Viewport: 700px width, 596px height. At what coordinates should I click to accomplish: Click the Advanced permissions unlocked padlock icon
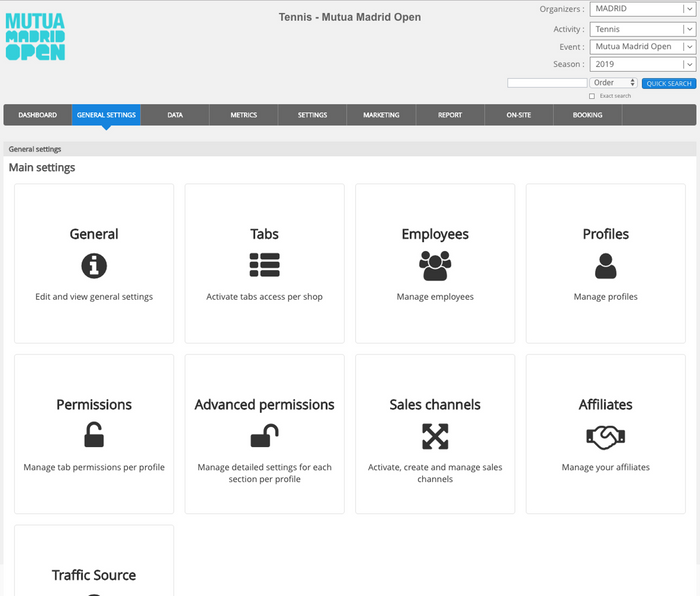[264, 435]
